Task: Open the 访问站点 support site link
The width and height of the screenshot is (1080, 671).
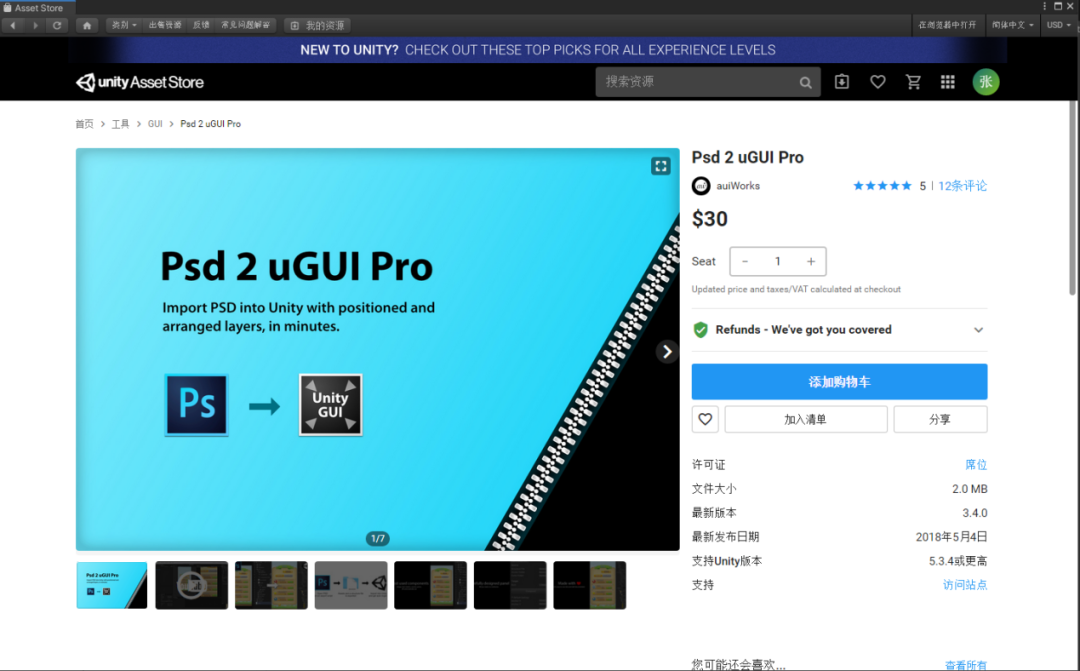Action: (x=964, y=585)
